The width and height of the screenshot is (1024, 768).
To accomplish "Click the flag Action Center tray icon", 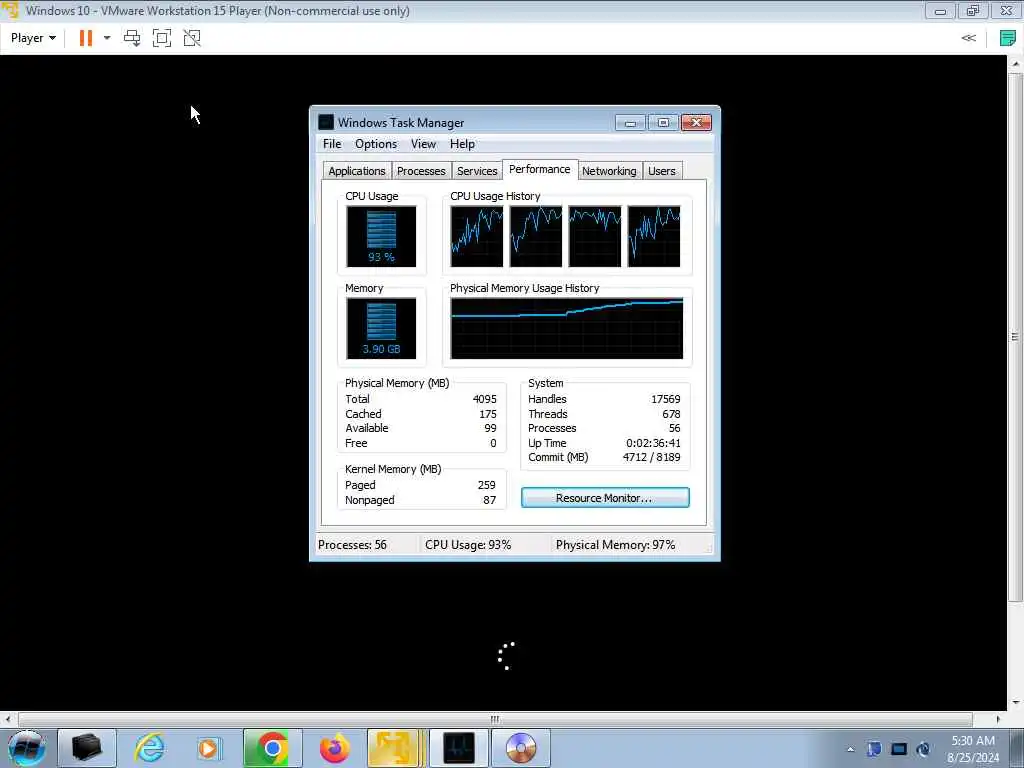I will point(874,749).
